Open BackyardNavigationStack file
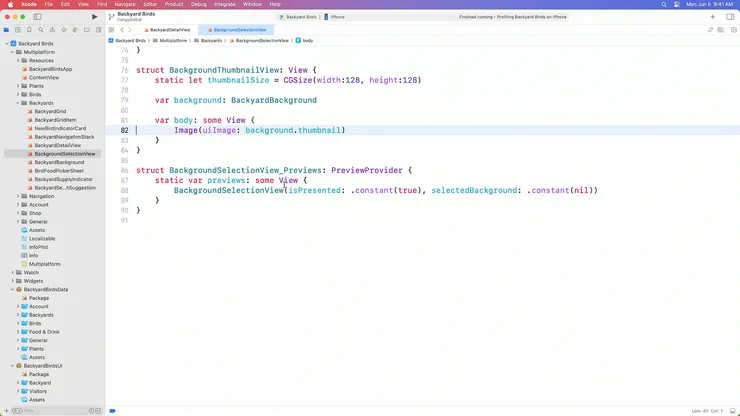 [64, 137]
